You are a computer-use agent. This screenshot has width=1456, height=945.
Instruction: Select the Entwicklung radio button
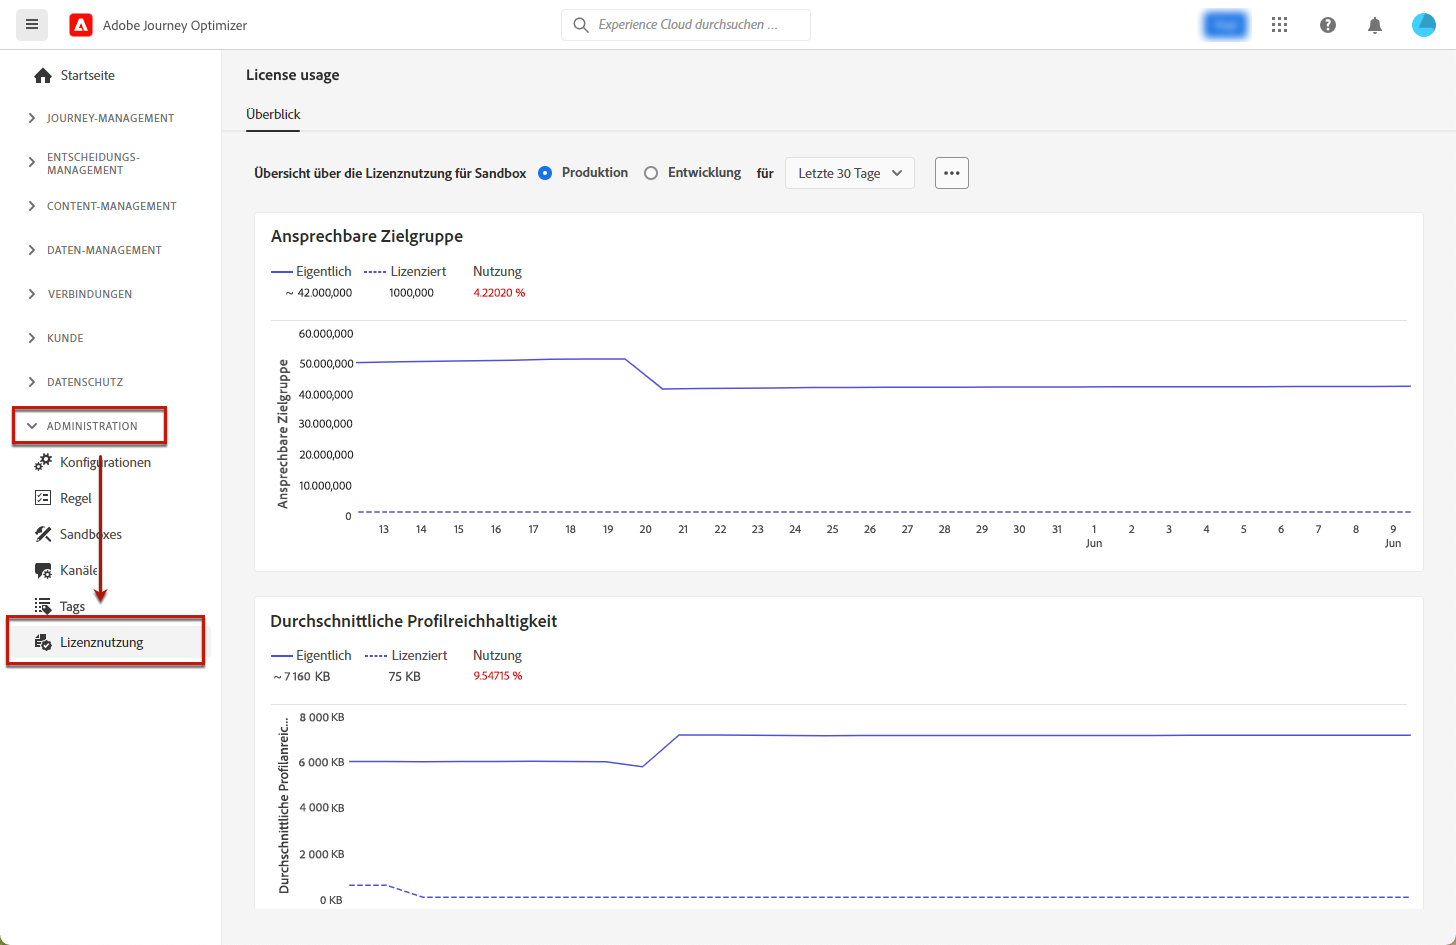[651, 173]
